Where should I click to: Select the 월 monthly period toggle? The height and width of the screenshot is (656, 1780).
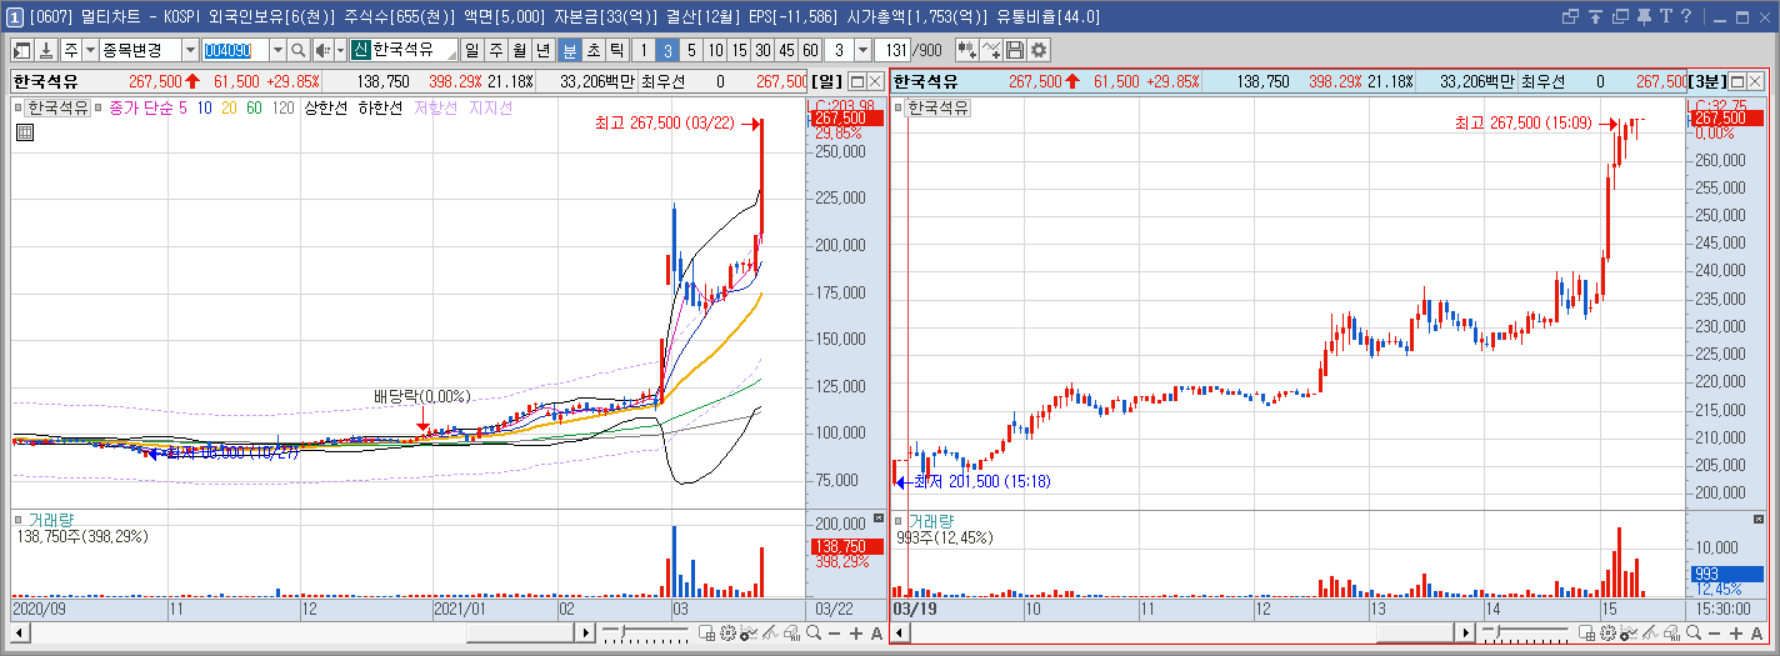[x=519, y=50]
